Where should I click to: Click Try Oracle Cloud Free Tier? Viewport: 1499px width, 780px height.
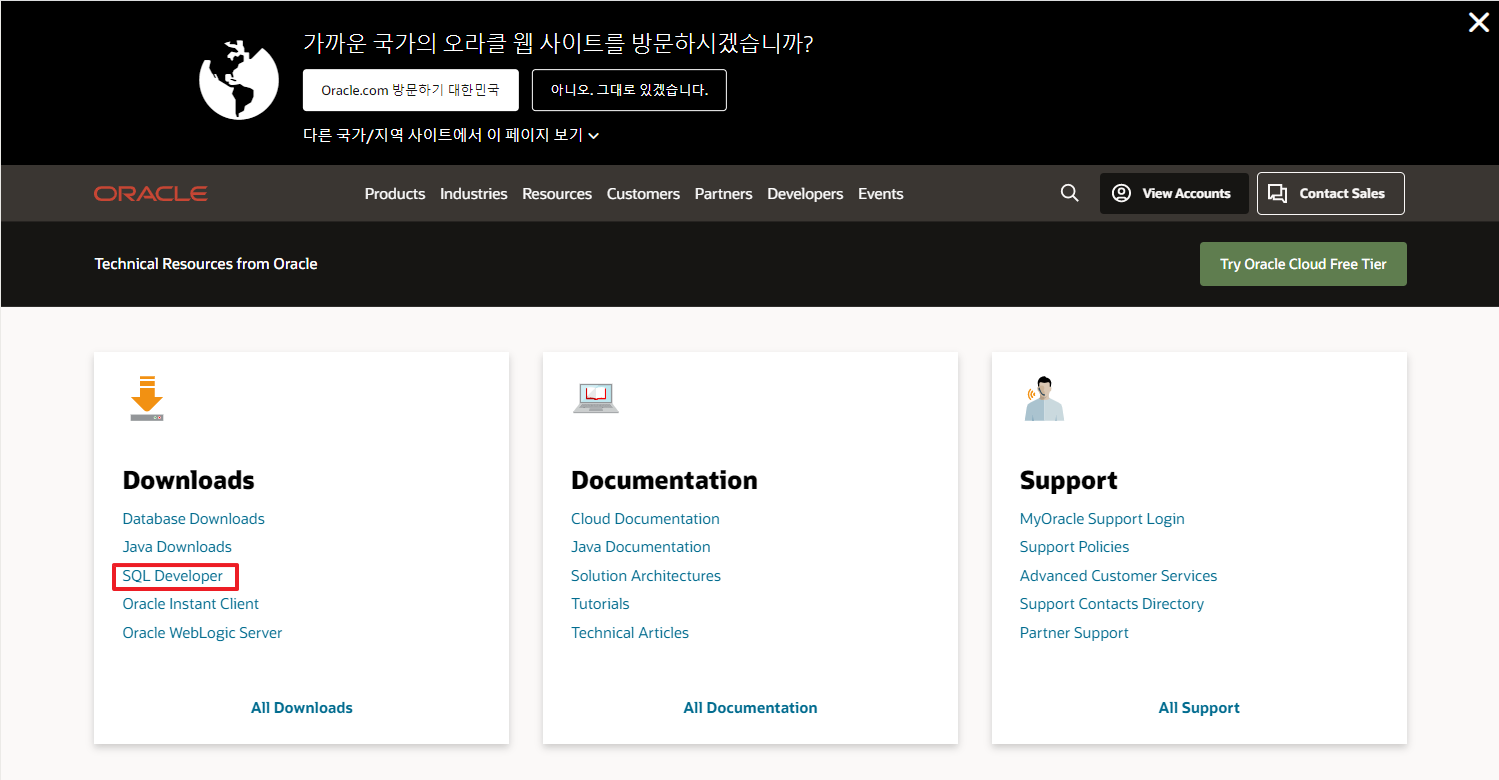tap(1303, 264)
